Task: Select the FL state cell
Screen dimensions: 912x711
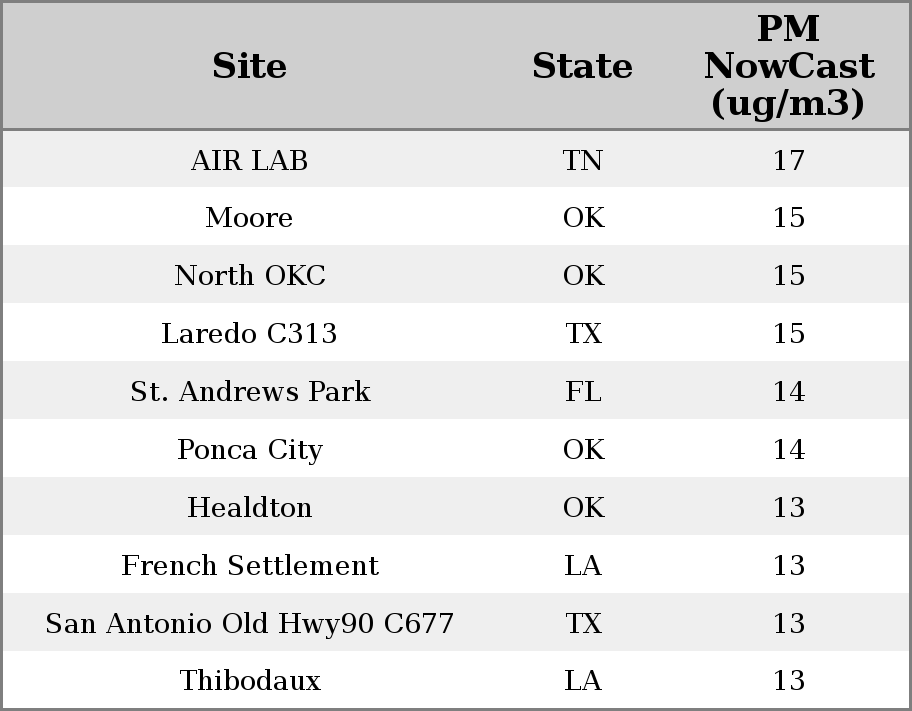Action: [583, 391]
